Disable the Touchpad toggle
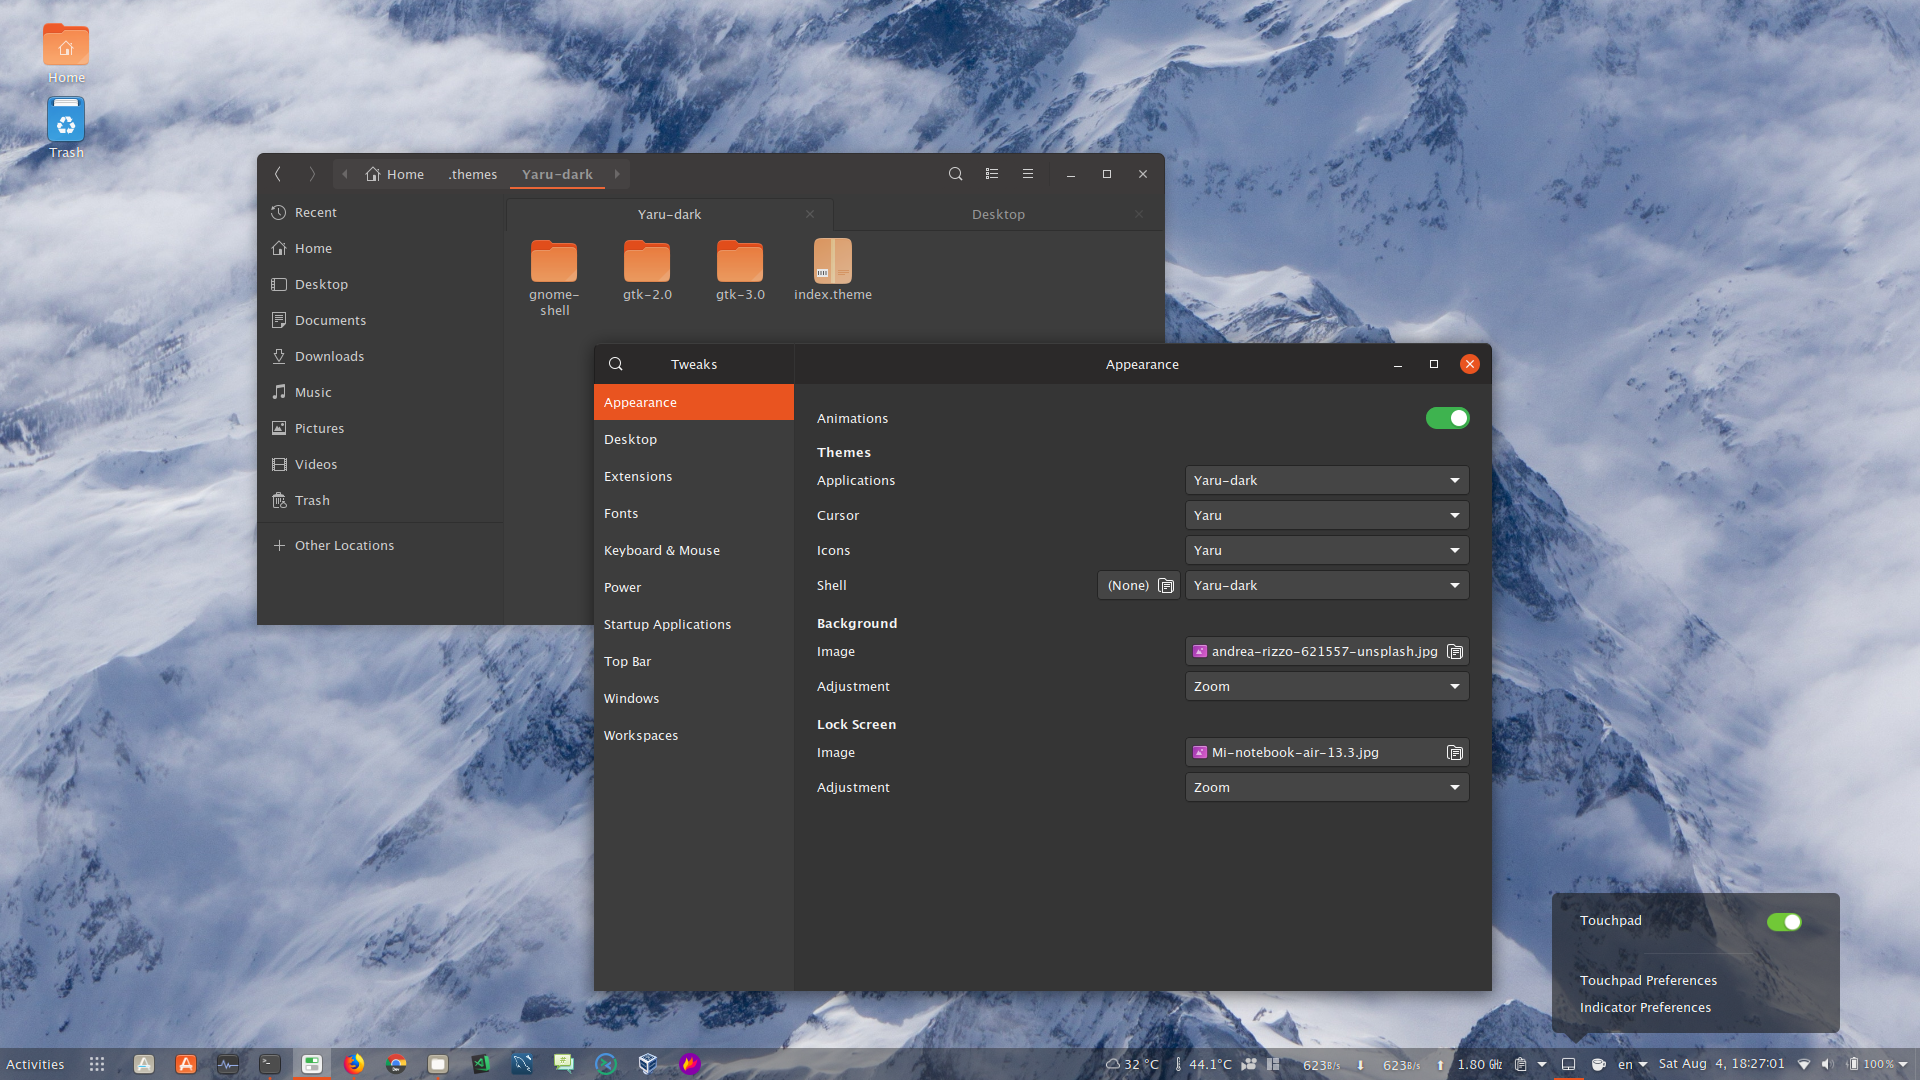Viewport: 1920px width, 1080px height. 1786,922
